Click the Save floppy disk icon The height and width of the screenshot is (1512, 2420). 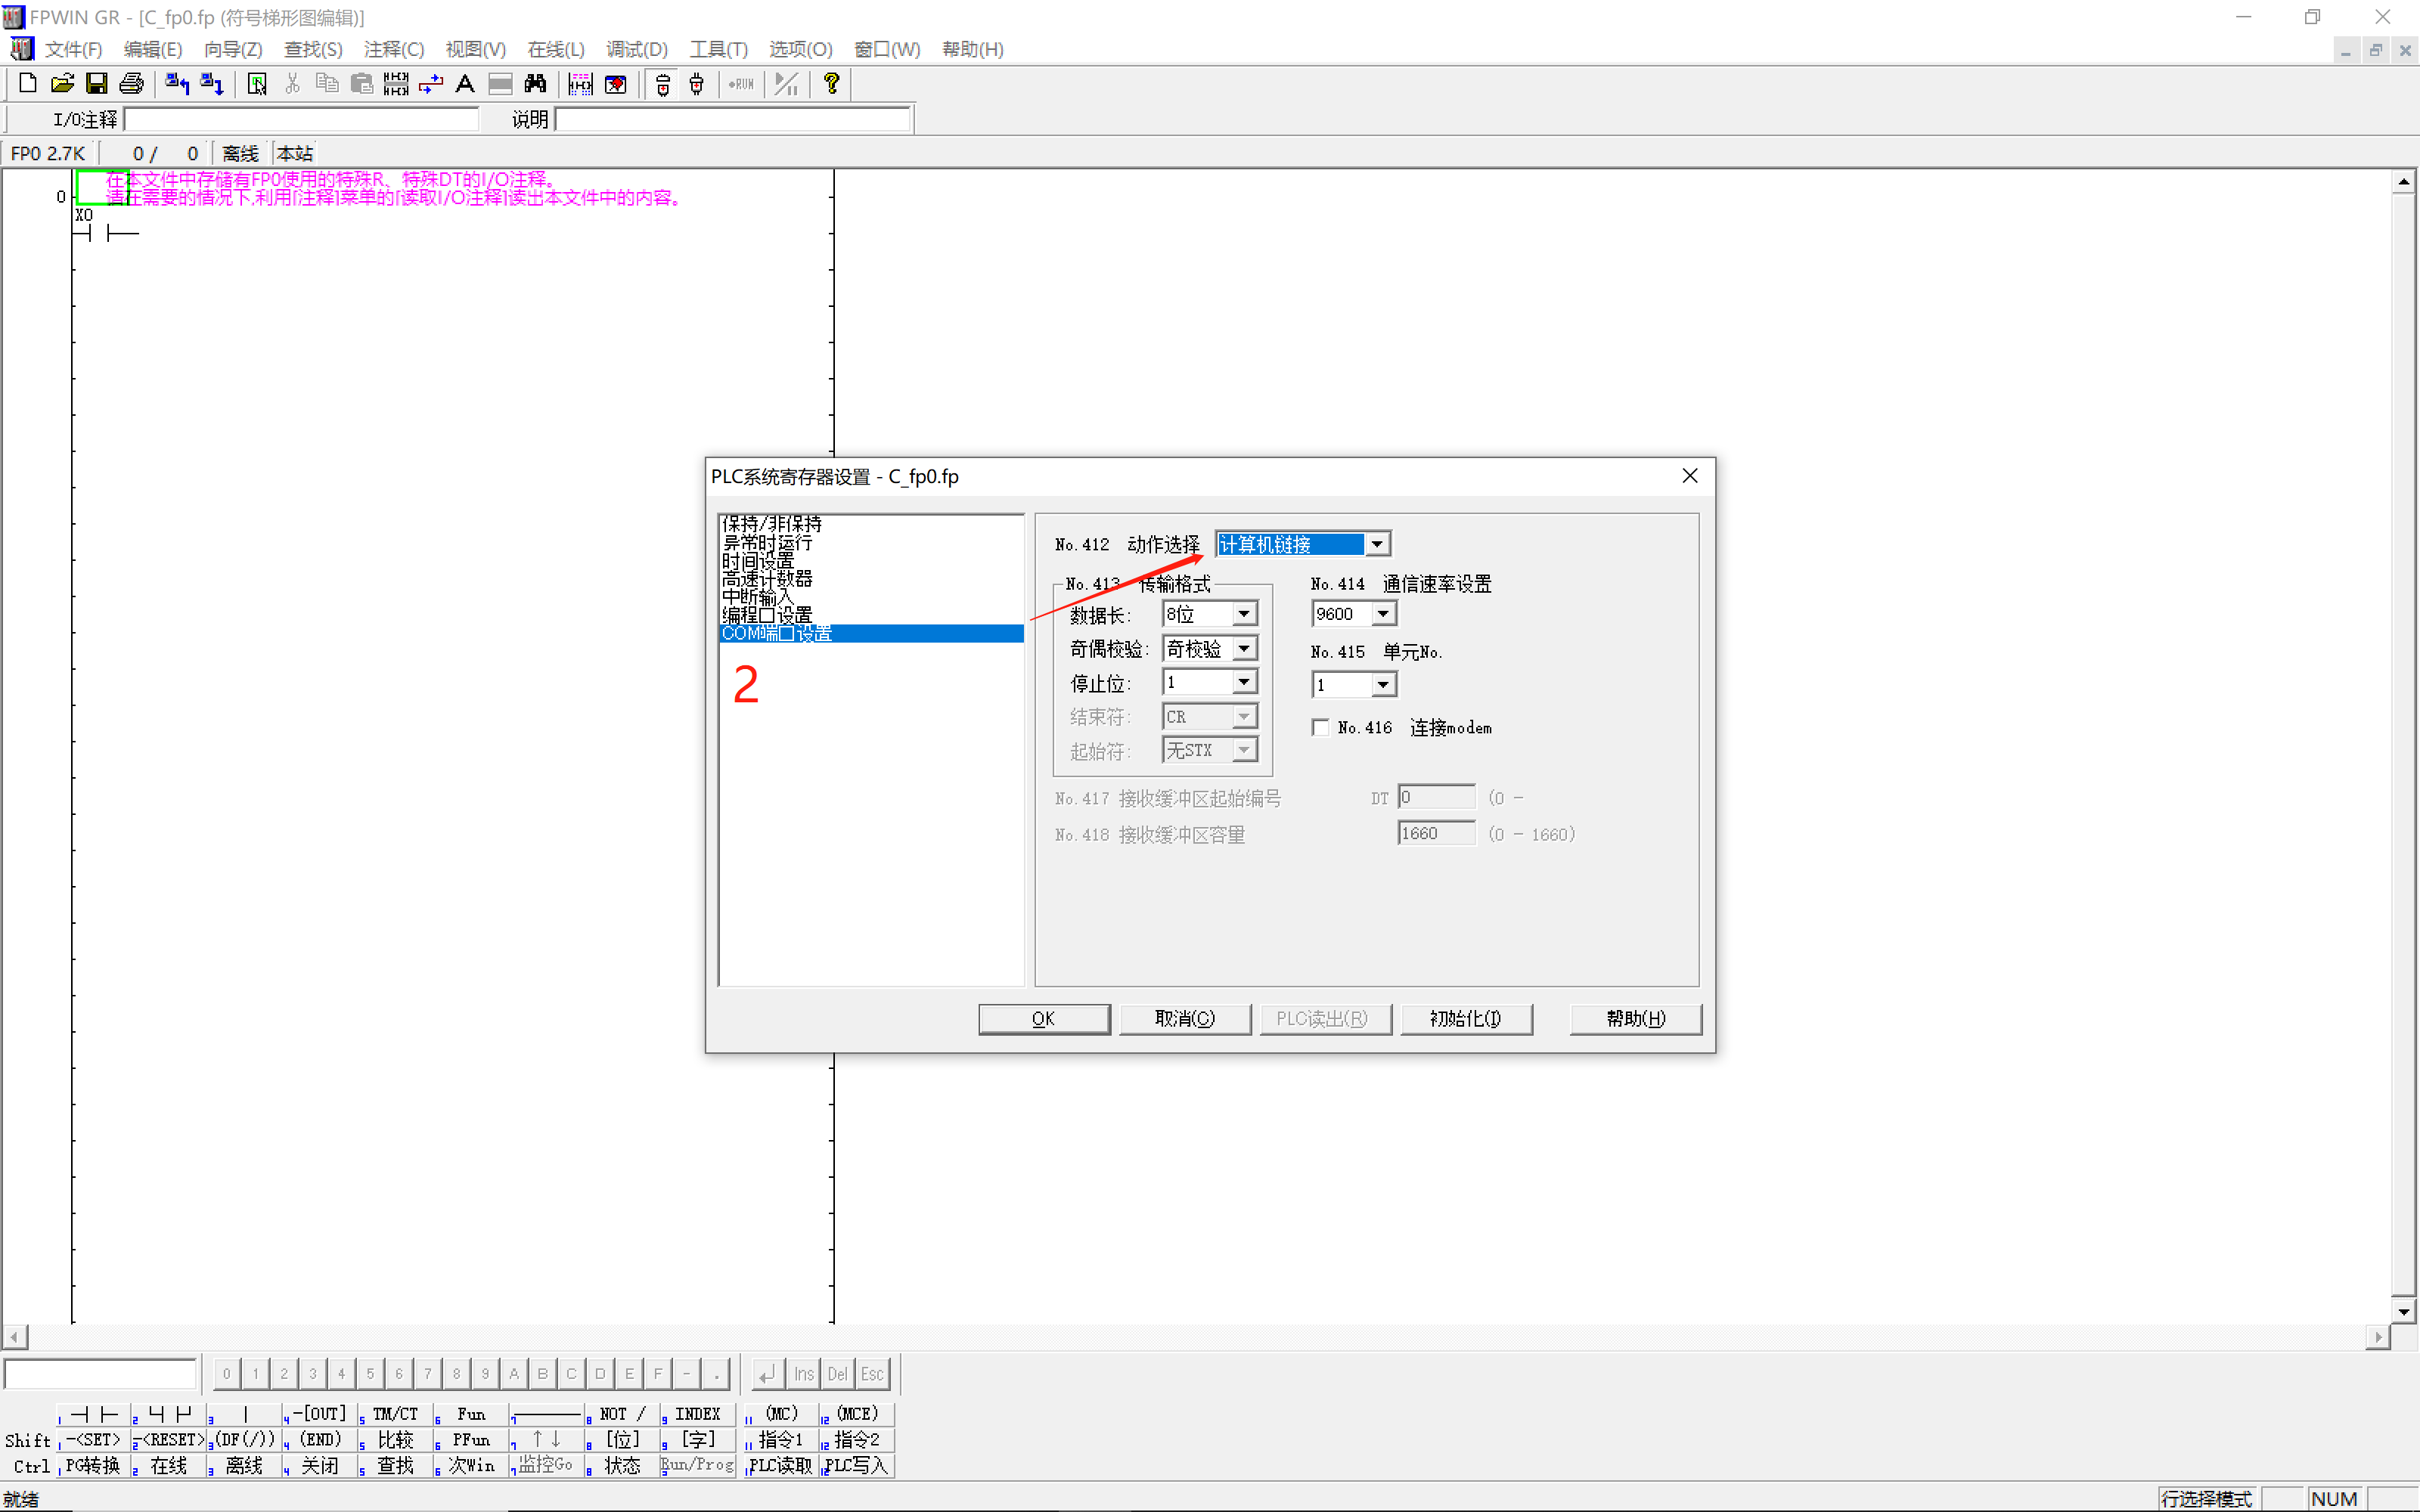click(96, 84)
